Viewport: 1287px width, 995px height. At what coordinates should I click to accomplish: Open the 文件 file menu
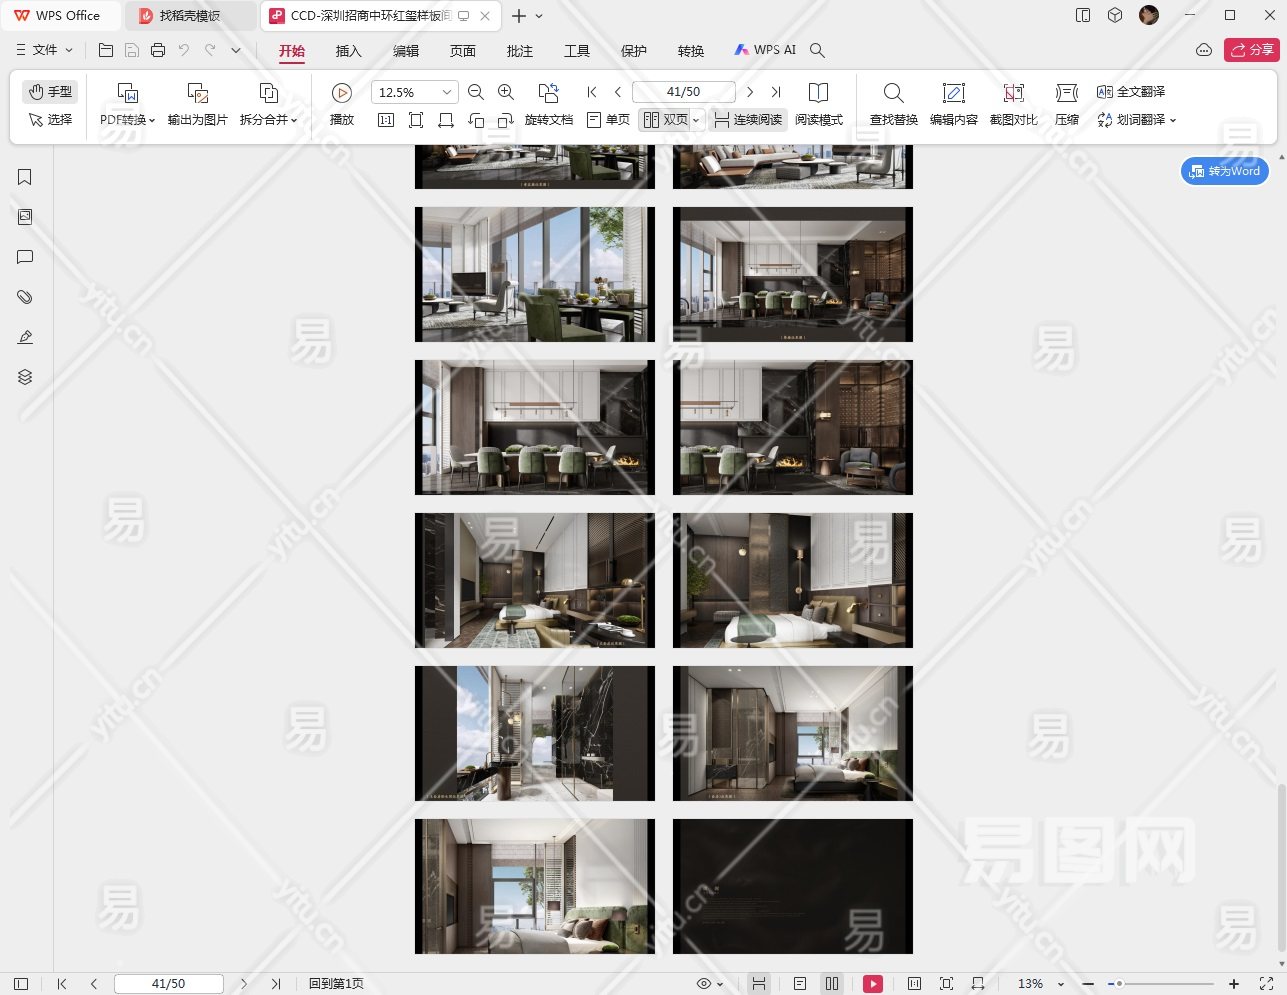point(45,50)
